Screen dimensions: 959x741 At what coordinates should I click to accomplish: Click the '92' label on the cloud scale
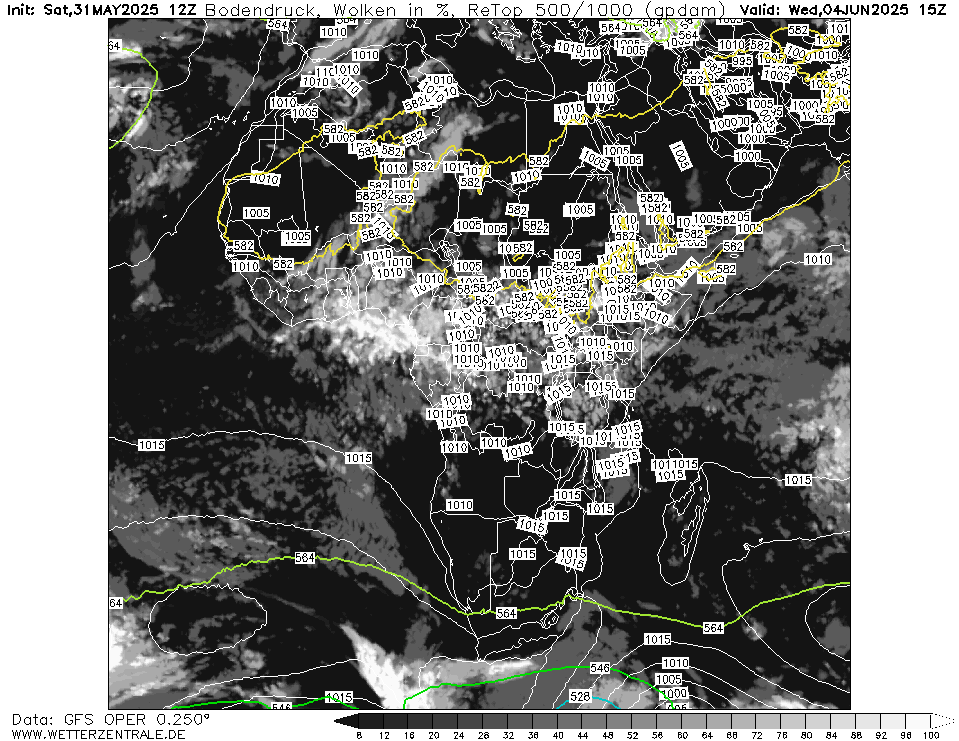(881, 735)
